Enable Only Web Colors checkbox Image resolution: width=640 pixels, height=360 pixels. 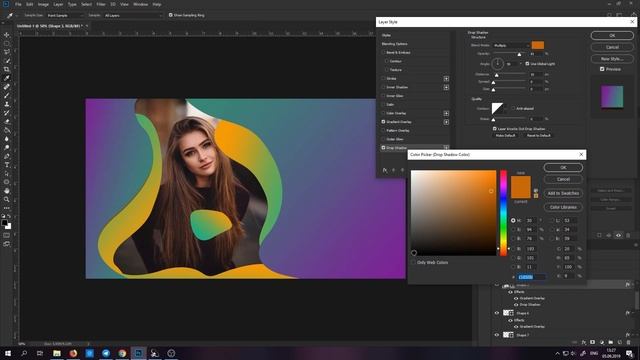pyautogui.click(x=413, y=262)
